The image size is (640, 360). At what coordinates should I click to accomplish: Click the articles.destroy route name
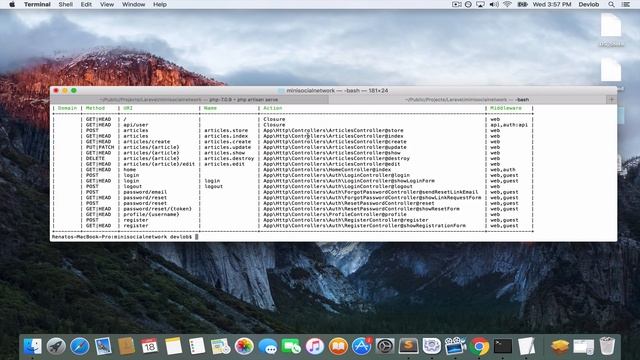[229, 158]
